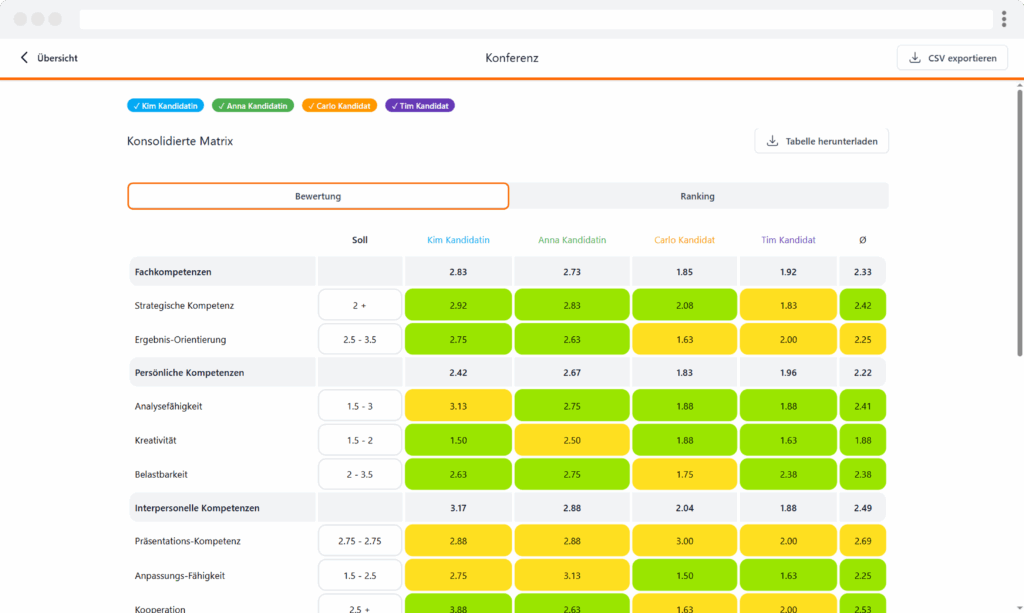This screenshot has height=613, width=1024.
Task: Click the Interpersonelle Kompetenzen section row
Action: (x=222, y=508)
